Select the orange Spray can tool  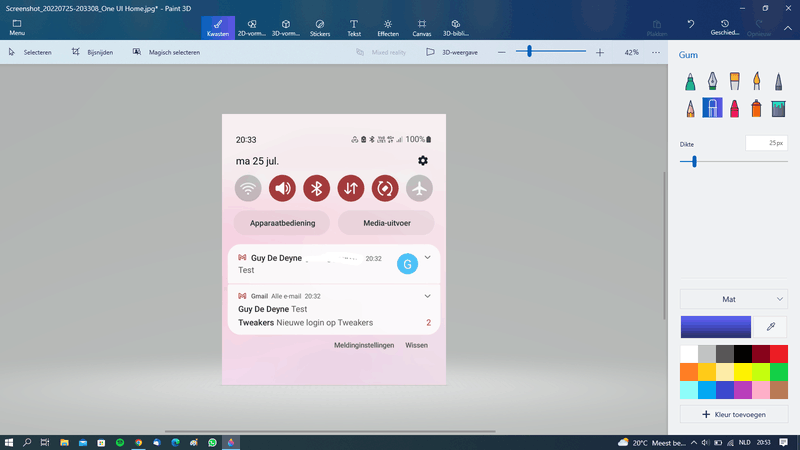pyautogui.click(x=756, y=108)
